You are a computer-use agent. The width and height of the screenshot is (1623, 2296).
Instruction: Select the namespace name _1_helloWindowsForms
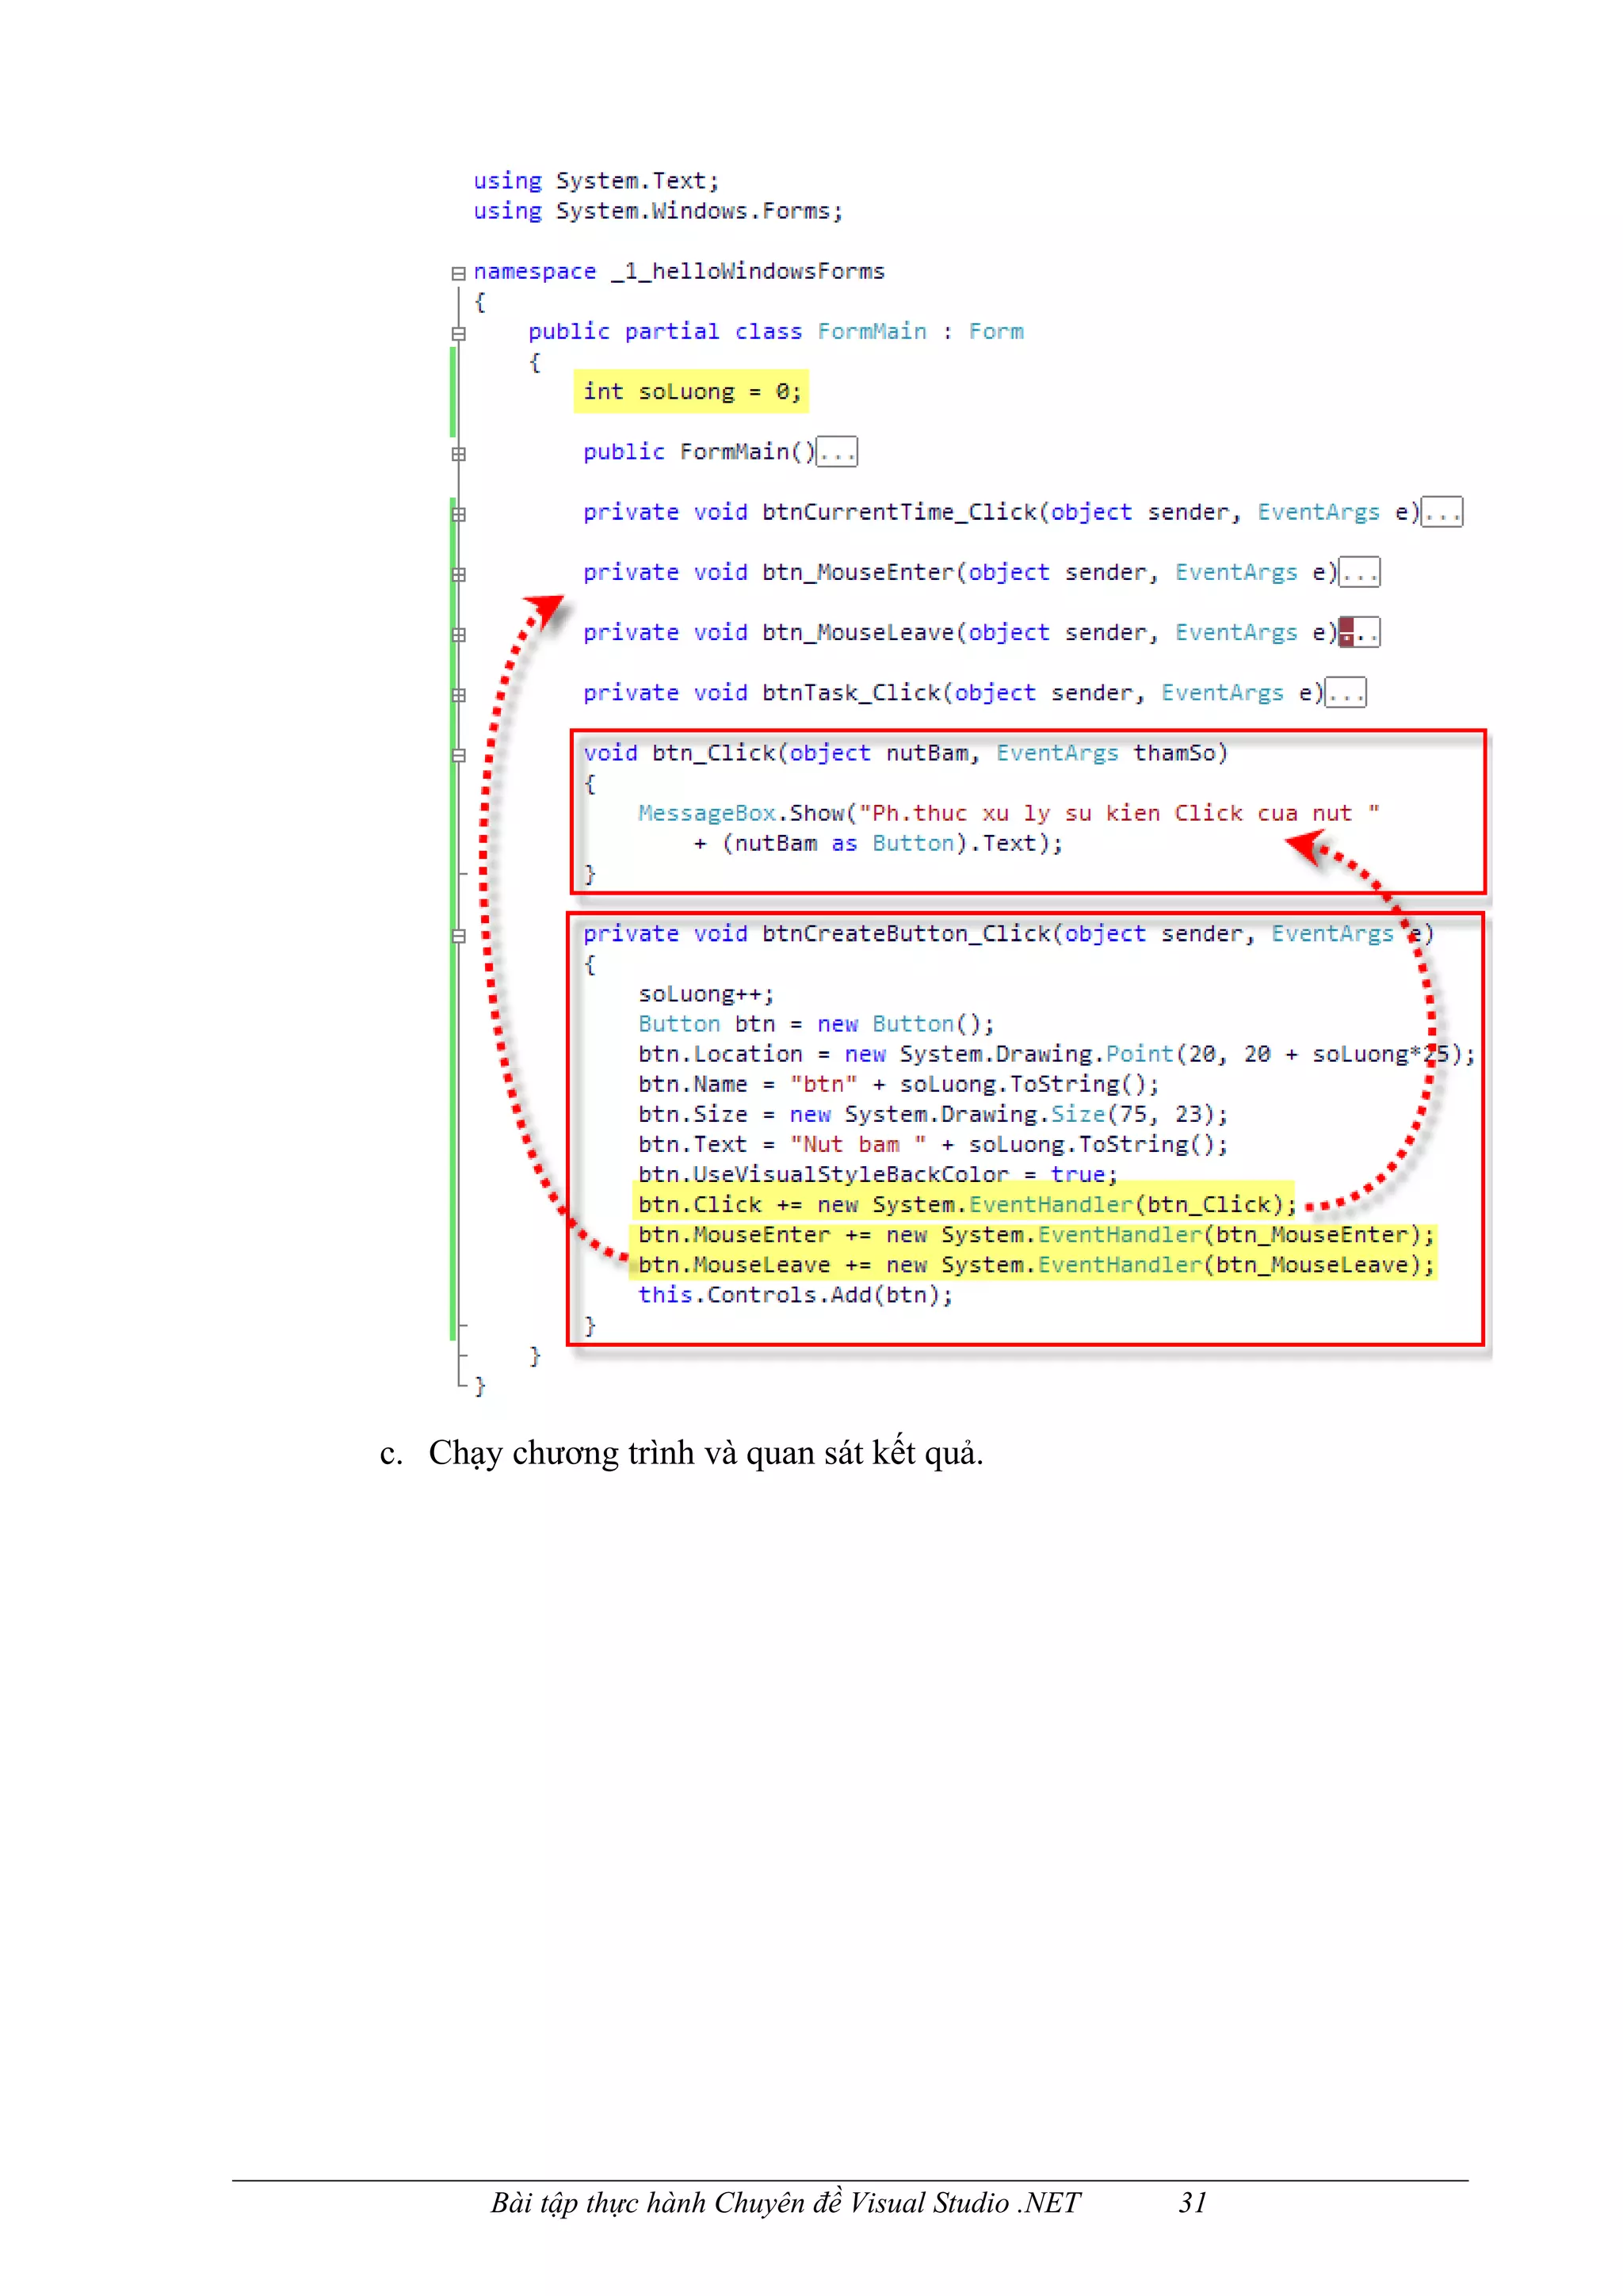[x=748, y=271]
